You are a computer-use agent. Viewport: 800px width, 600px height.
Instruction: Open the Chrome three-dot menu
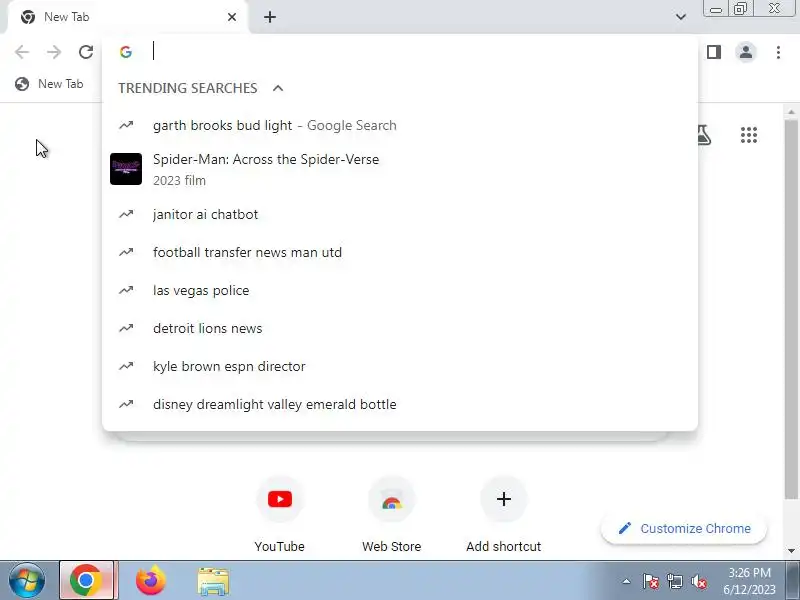pos(778,52)
